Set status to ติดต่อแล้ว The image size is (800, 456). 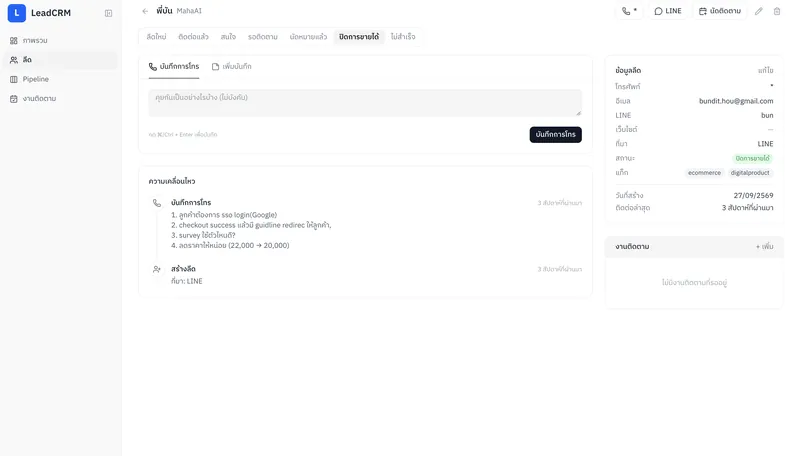click(193, 37)
